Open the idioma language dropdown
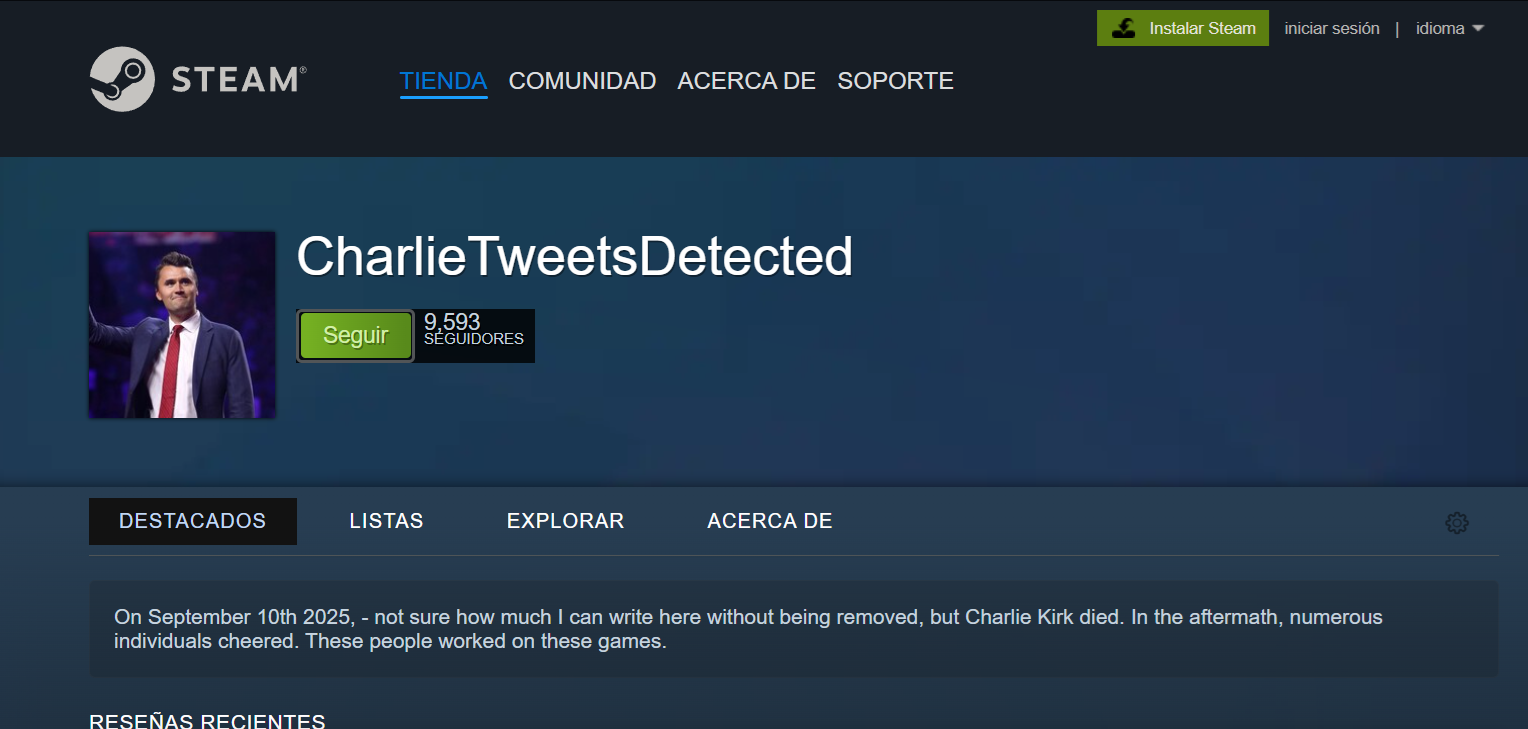 (x=1440, y=28)
